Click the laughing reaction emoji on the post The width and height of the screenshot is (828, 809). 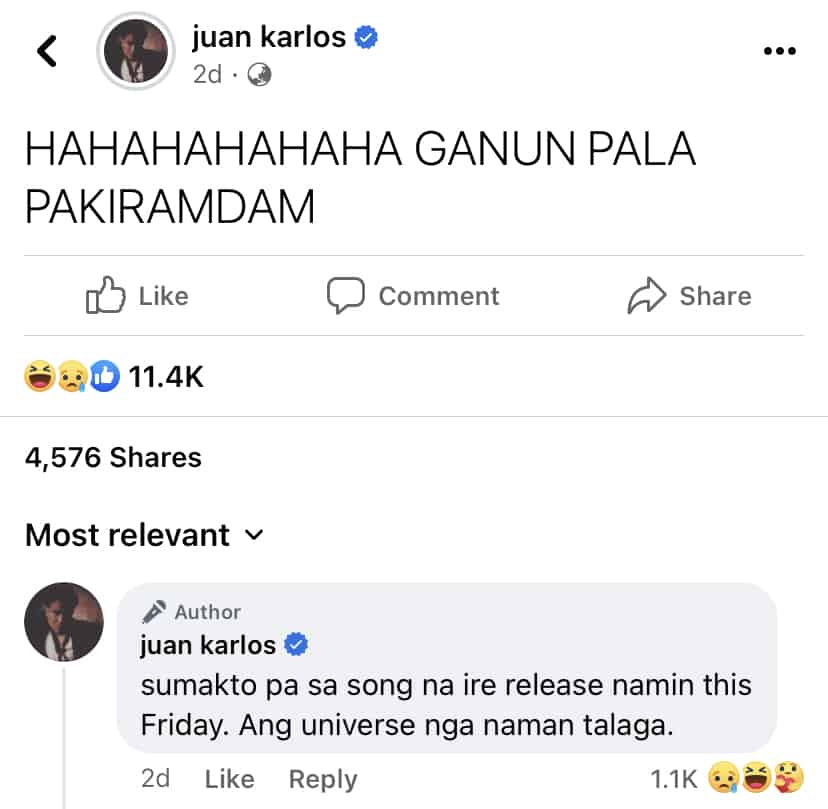tap(40, 376)
